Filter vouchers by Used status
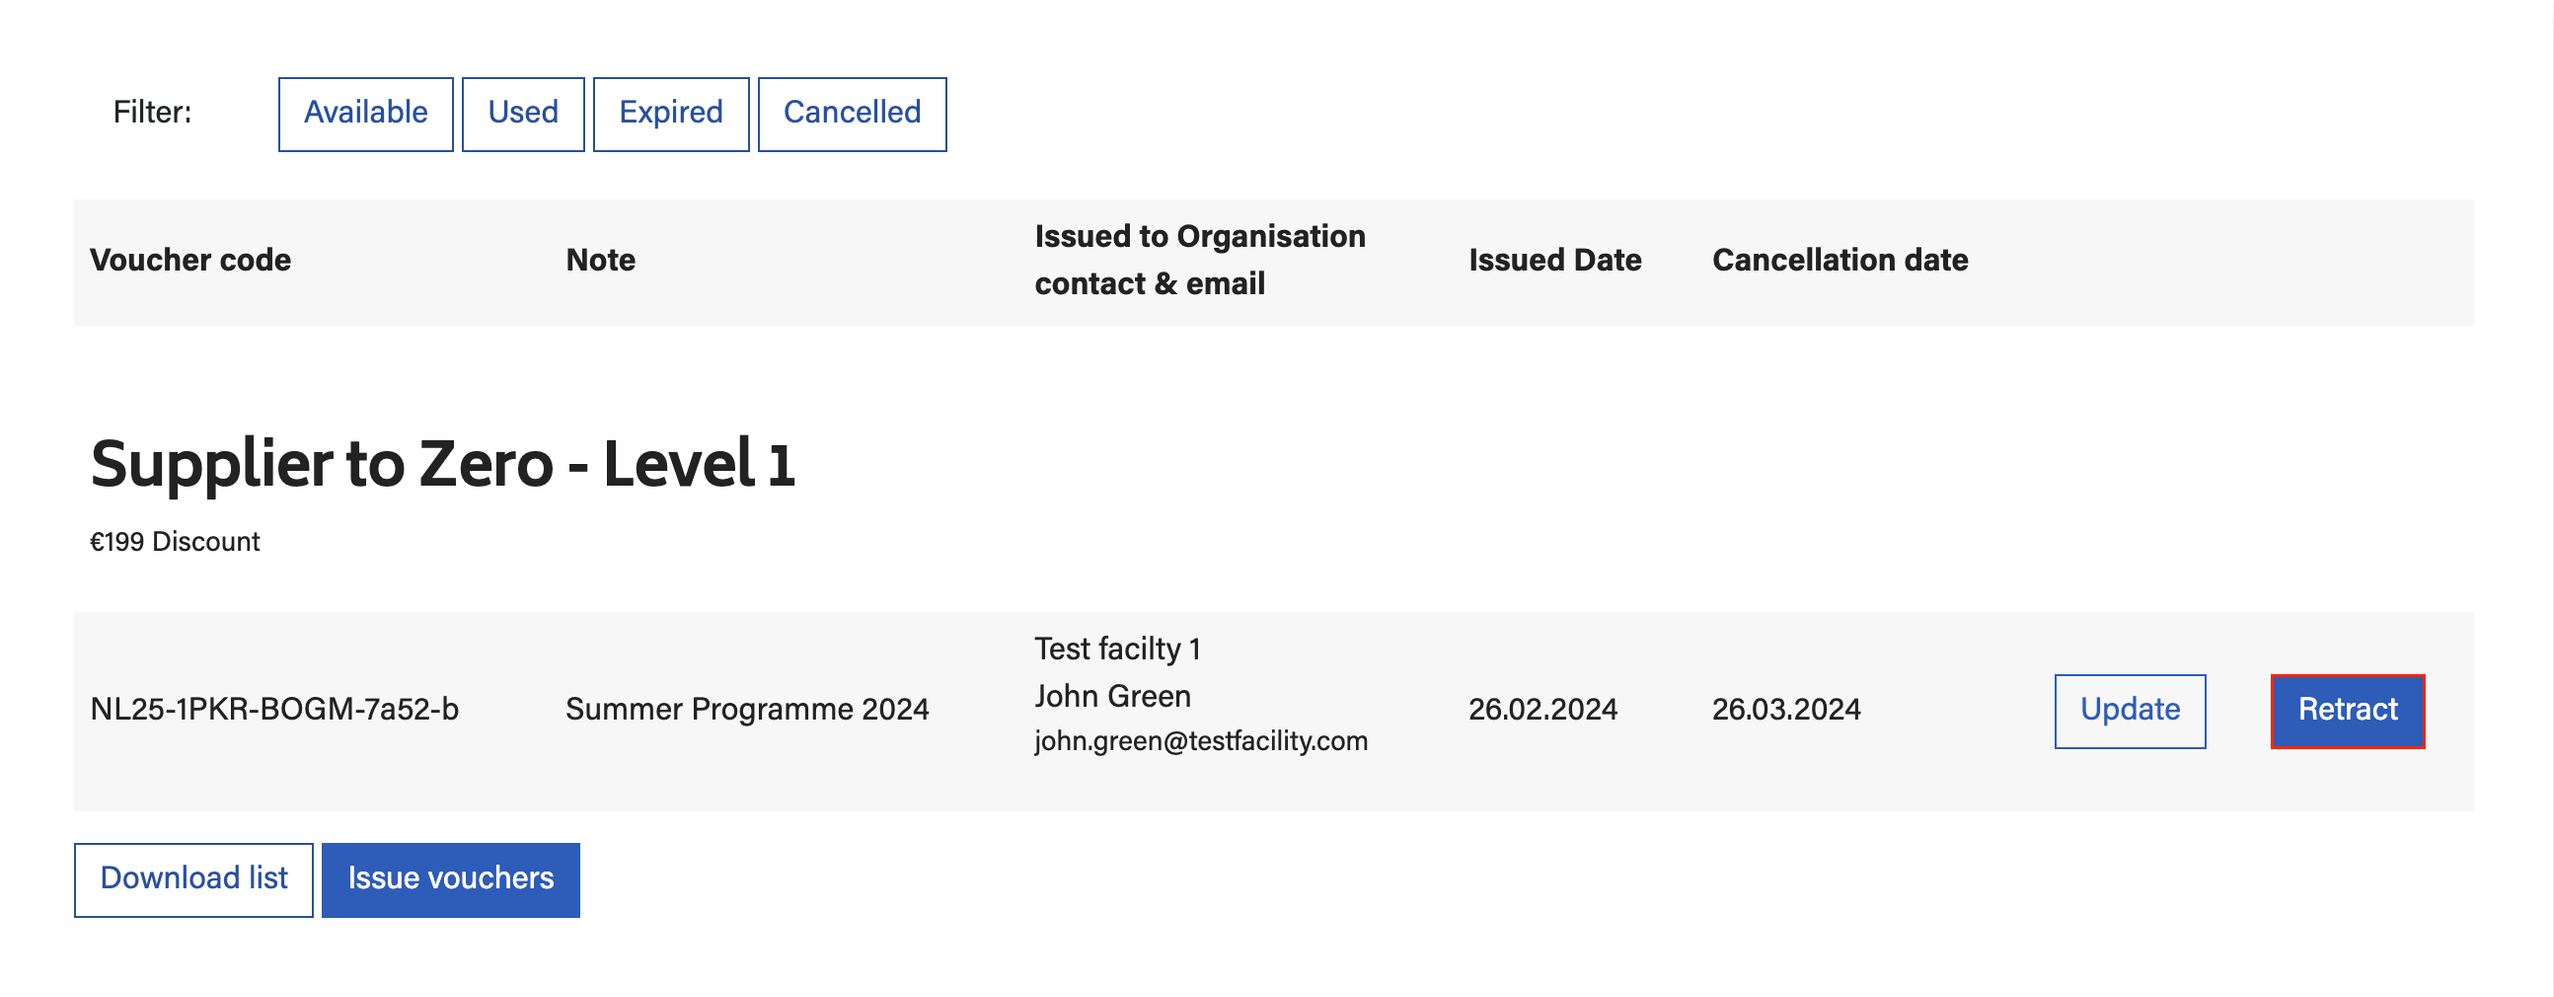The image size is (2554, 997). click(523, 113)
